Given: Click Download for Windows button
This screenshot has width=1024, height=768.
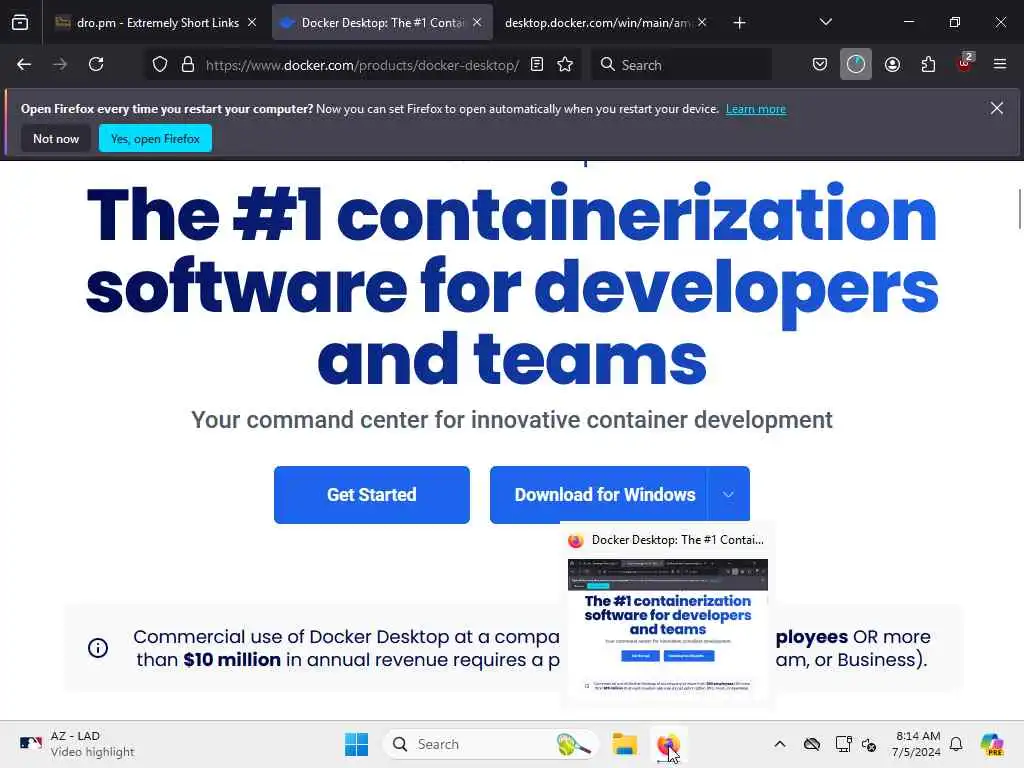Looking at the screenshot, I should pyautogui.click(x=598, y=495).
